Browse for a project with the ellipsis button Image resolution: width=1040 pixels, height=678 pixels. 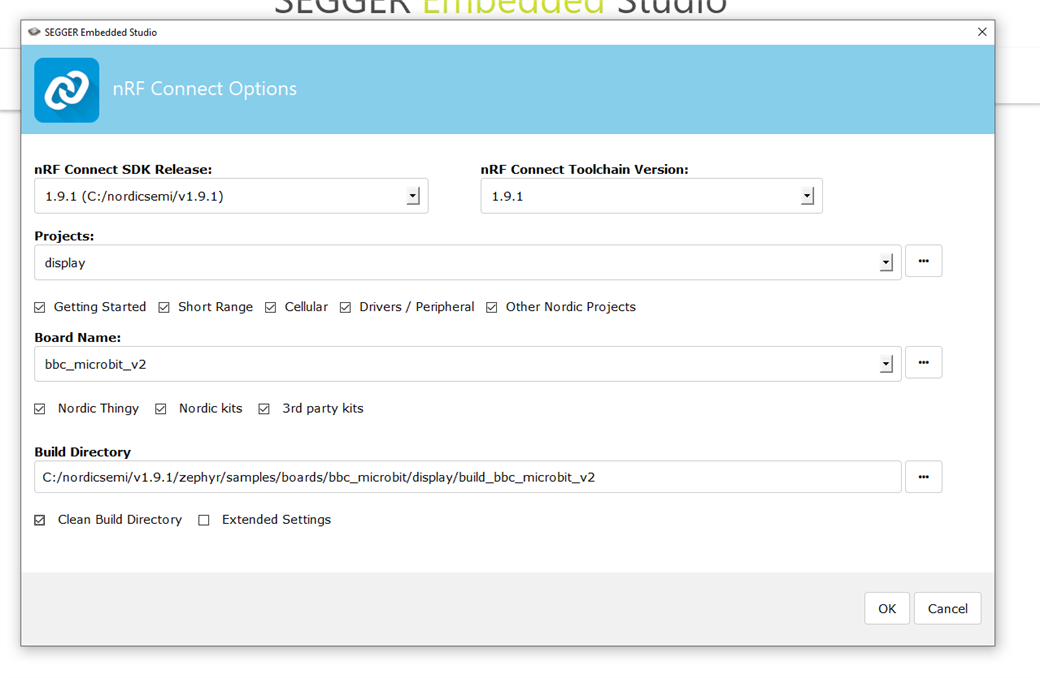923,261
